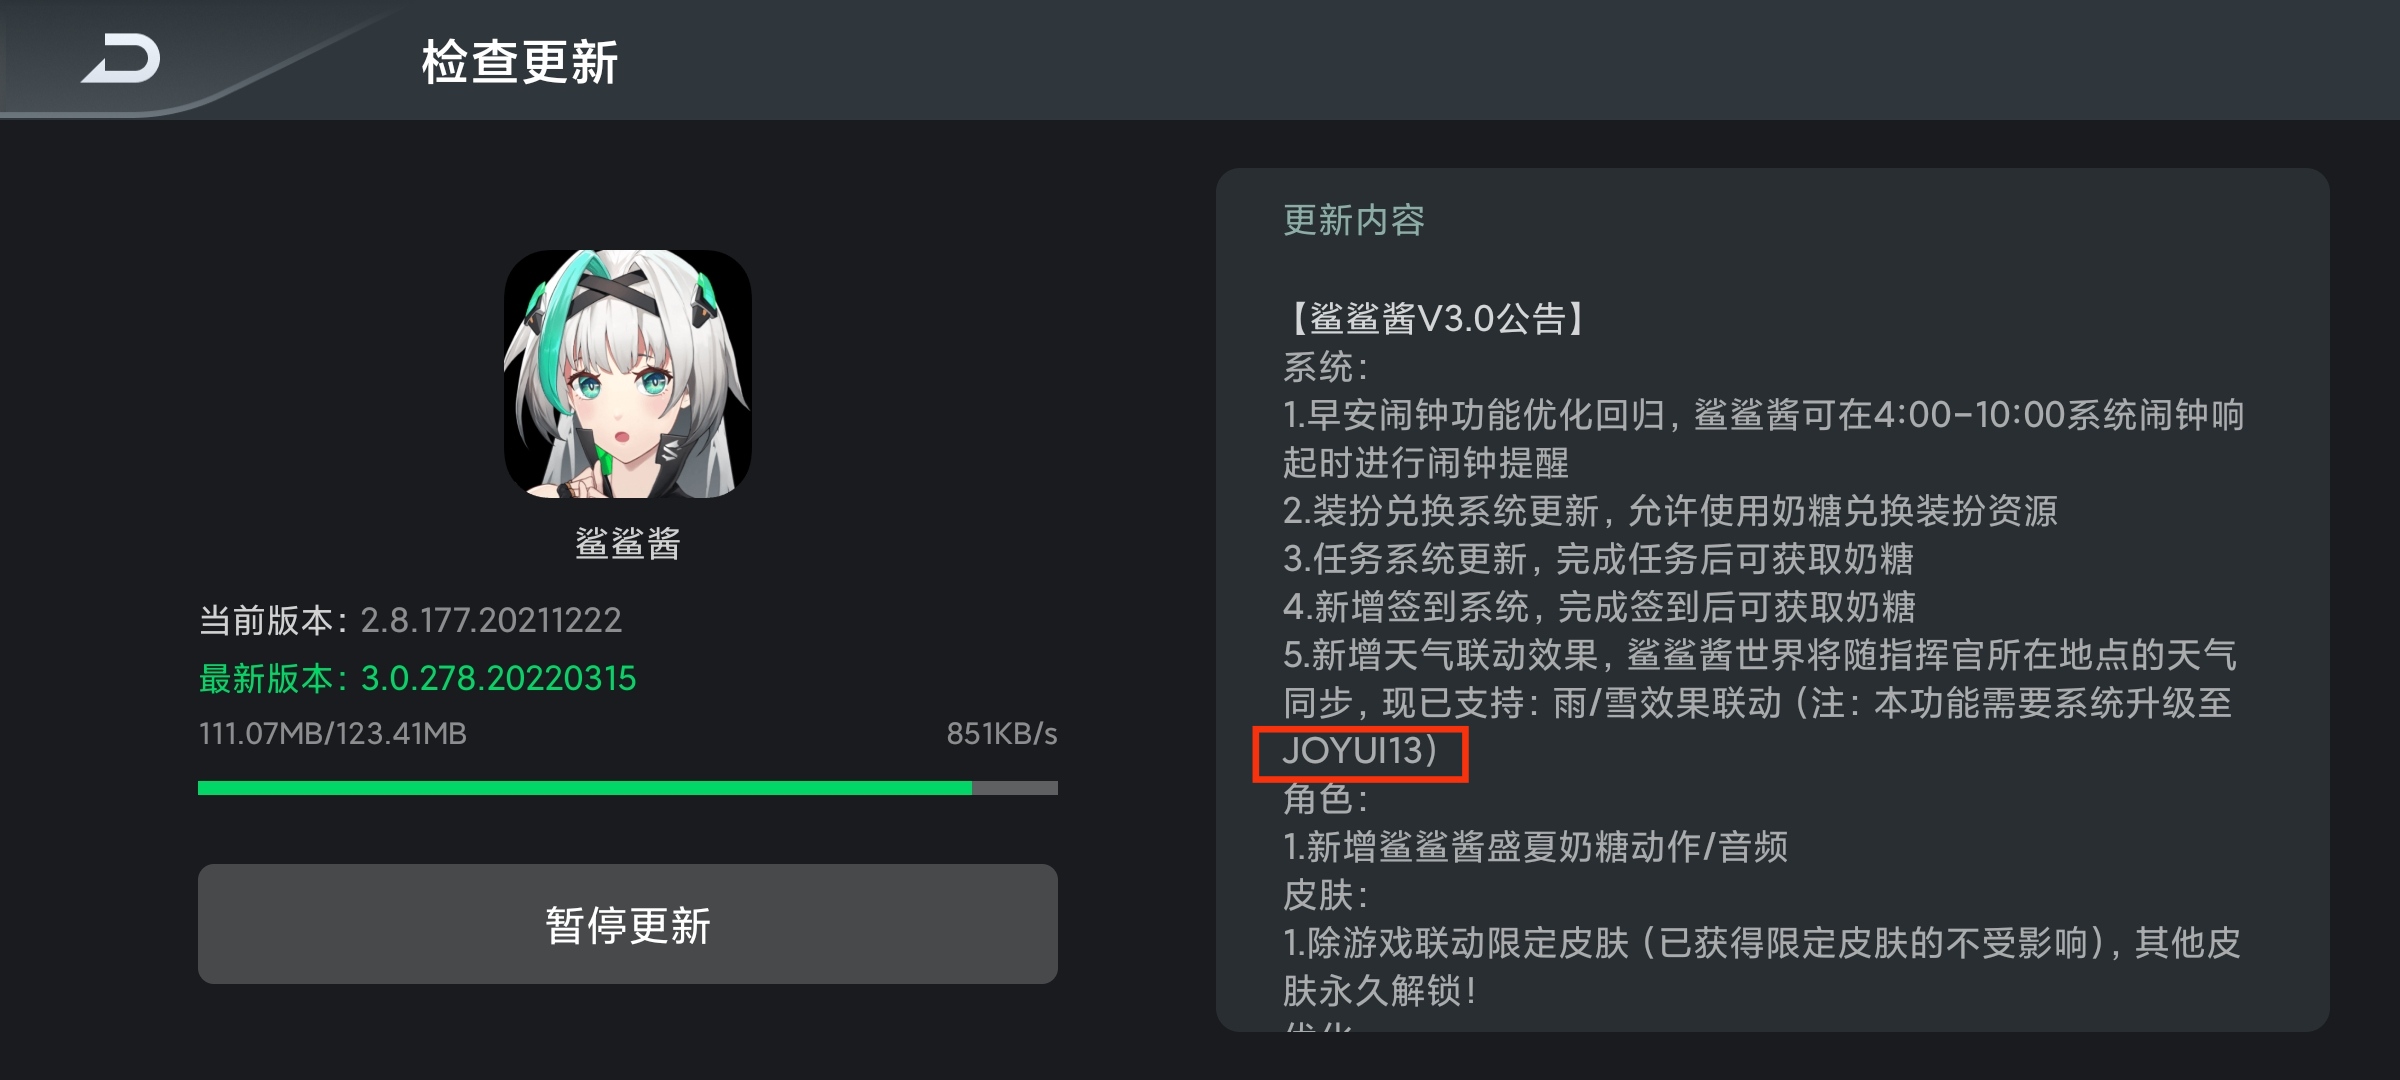
Task: Click the red-boxed JOYUI13 text
Action: (x=1360, y=751)
